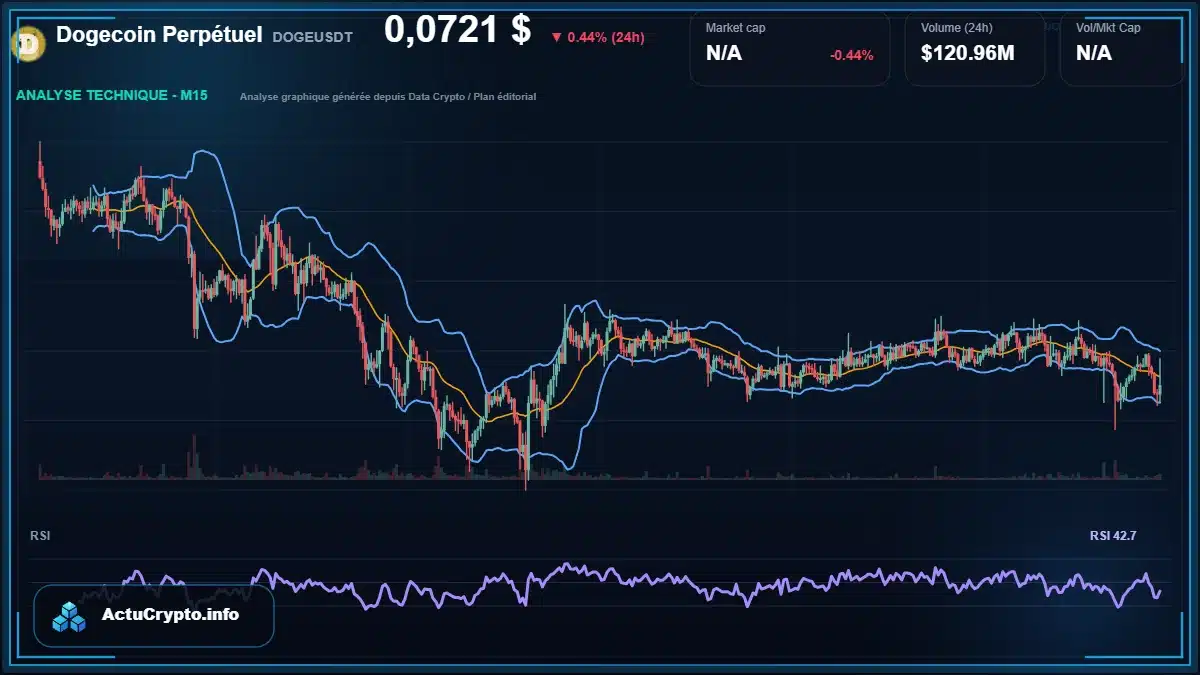
Task: Click the Vol/Mkt Cap label
Action: click(x=1108, y=28)
